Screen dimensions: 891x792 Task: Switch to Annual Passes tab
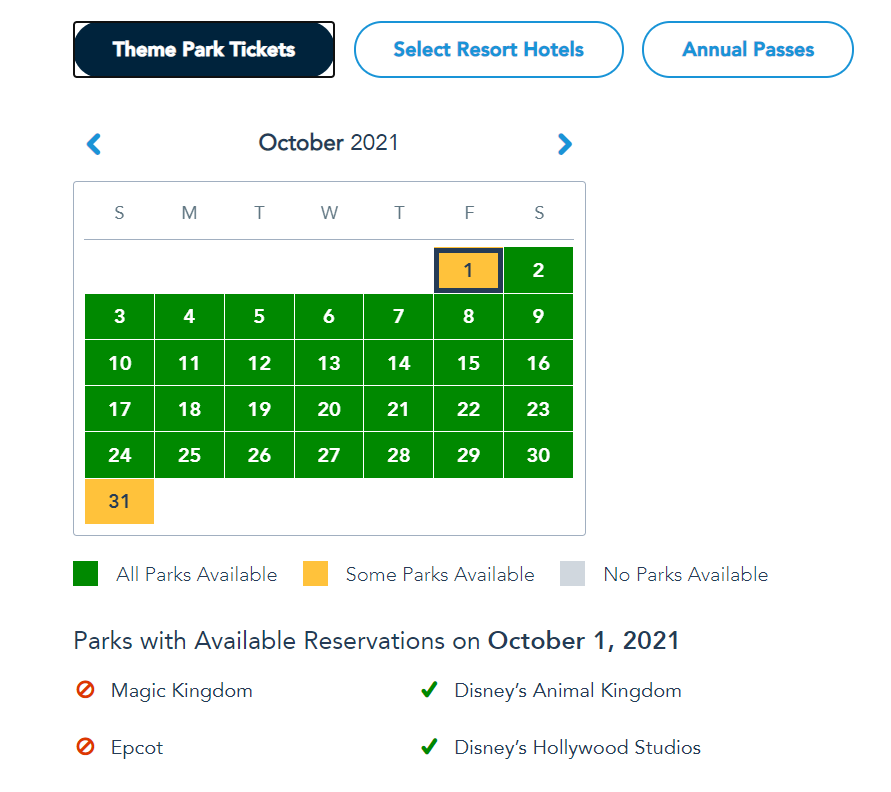(748, 49)
